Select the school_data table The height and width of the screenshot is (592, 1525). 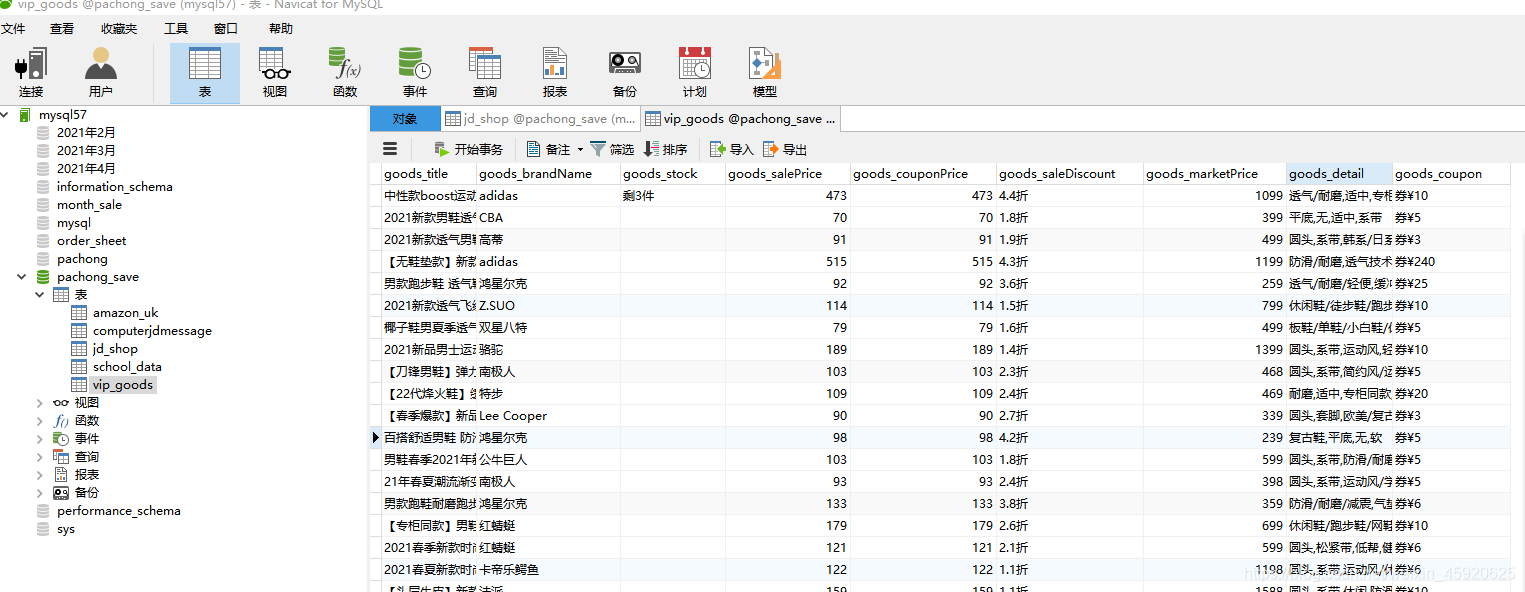point(127,367)
